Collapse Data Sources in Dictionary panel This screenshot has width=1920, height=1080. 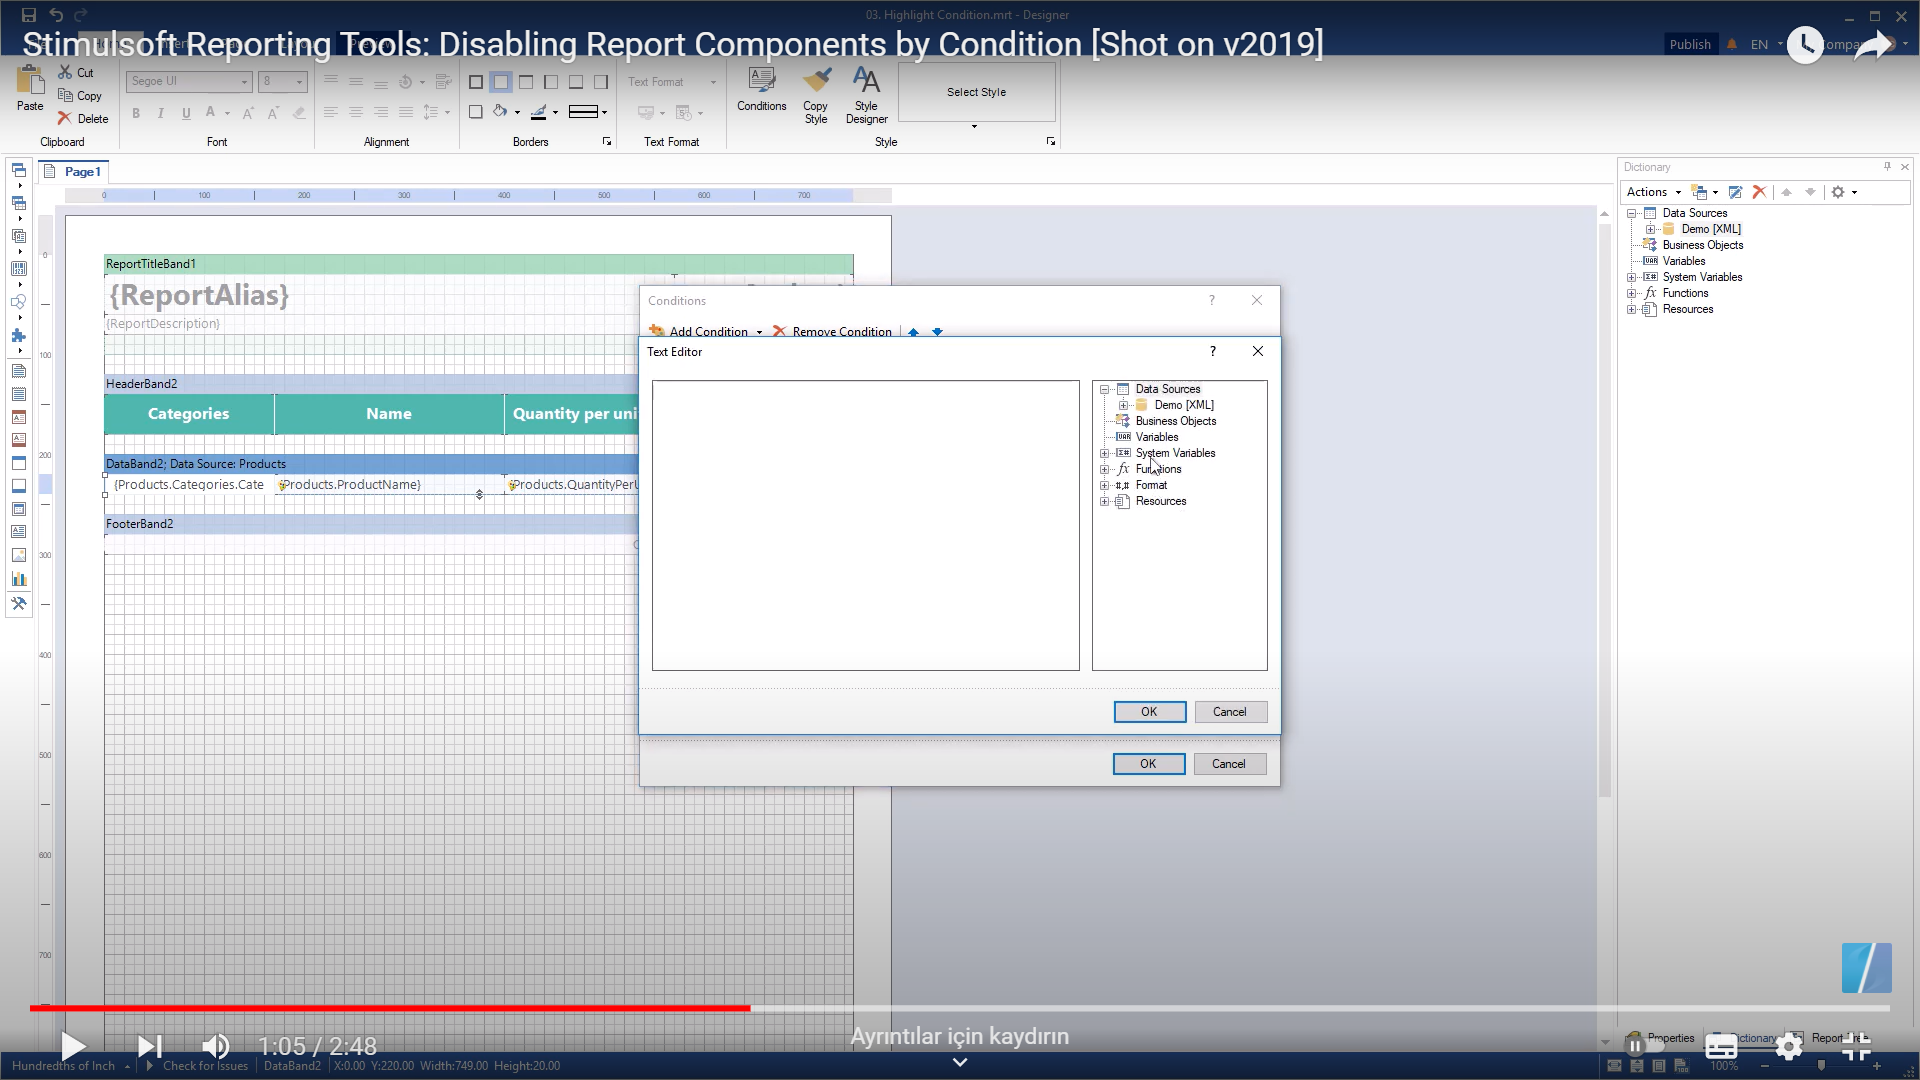(x=1631, y=213)
